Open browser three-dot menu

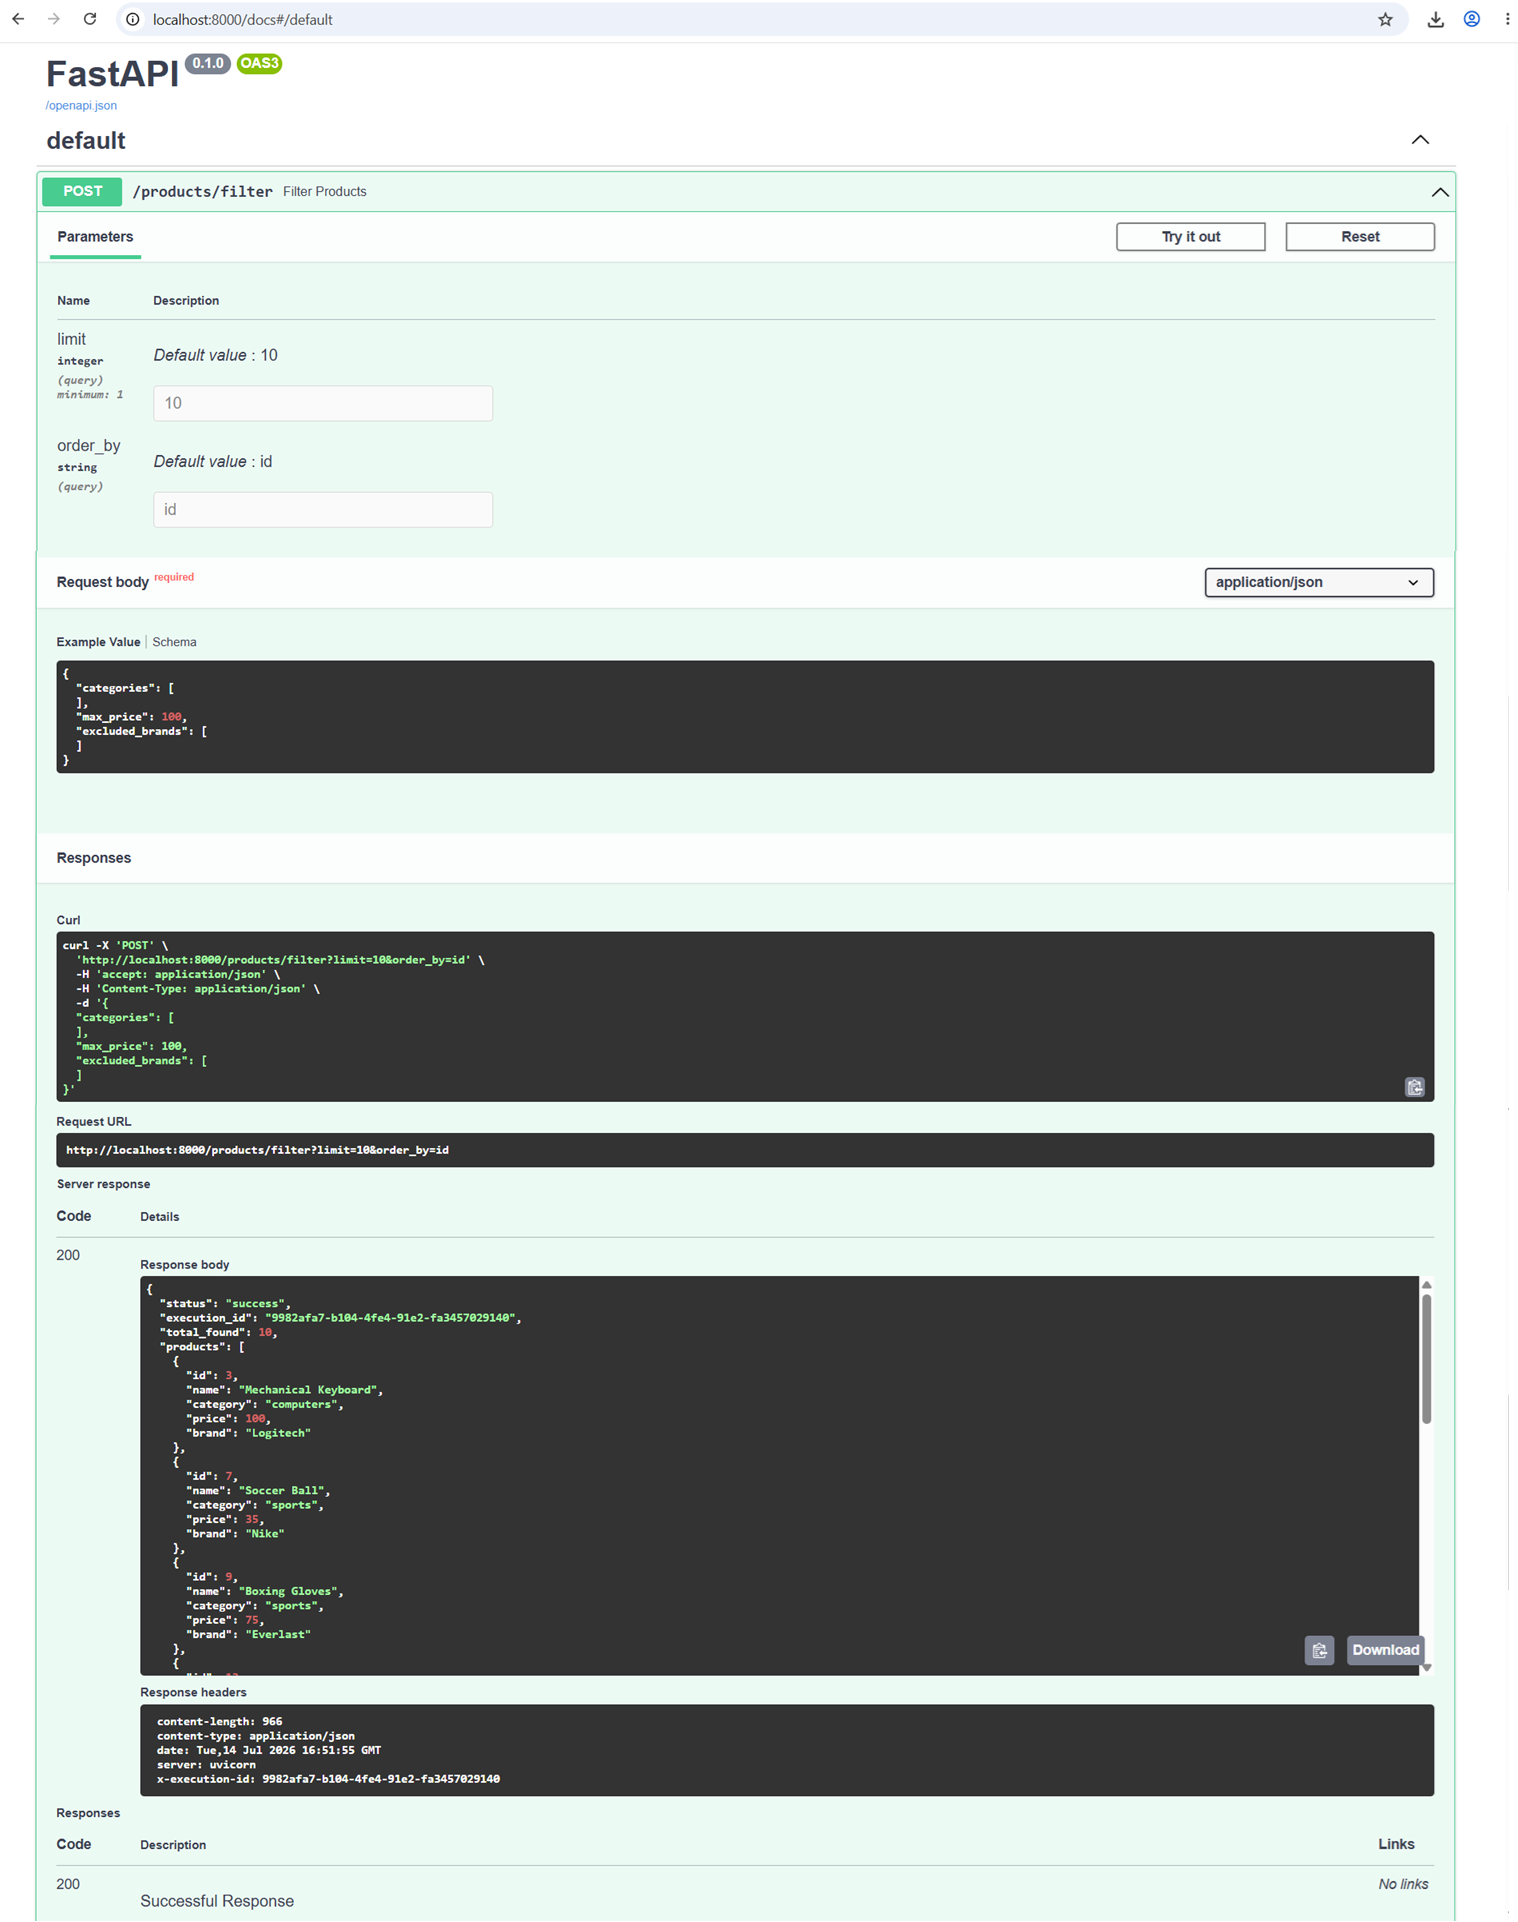click(1507, 19)
